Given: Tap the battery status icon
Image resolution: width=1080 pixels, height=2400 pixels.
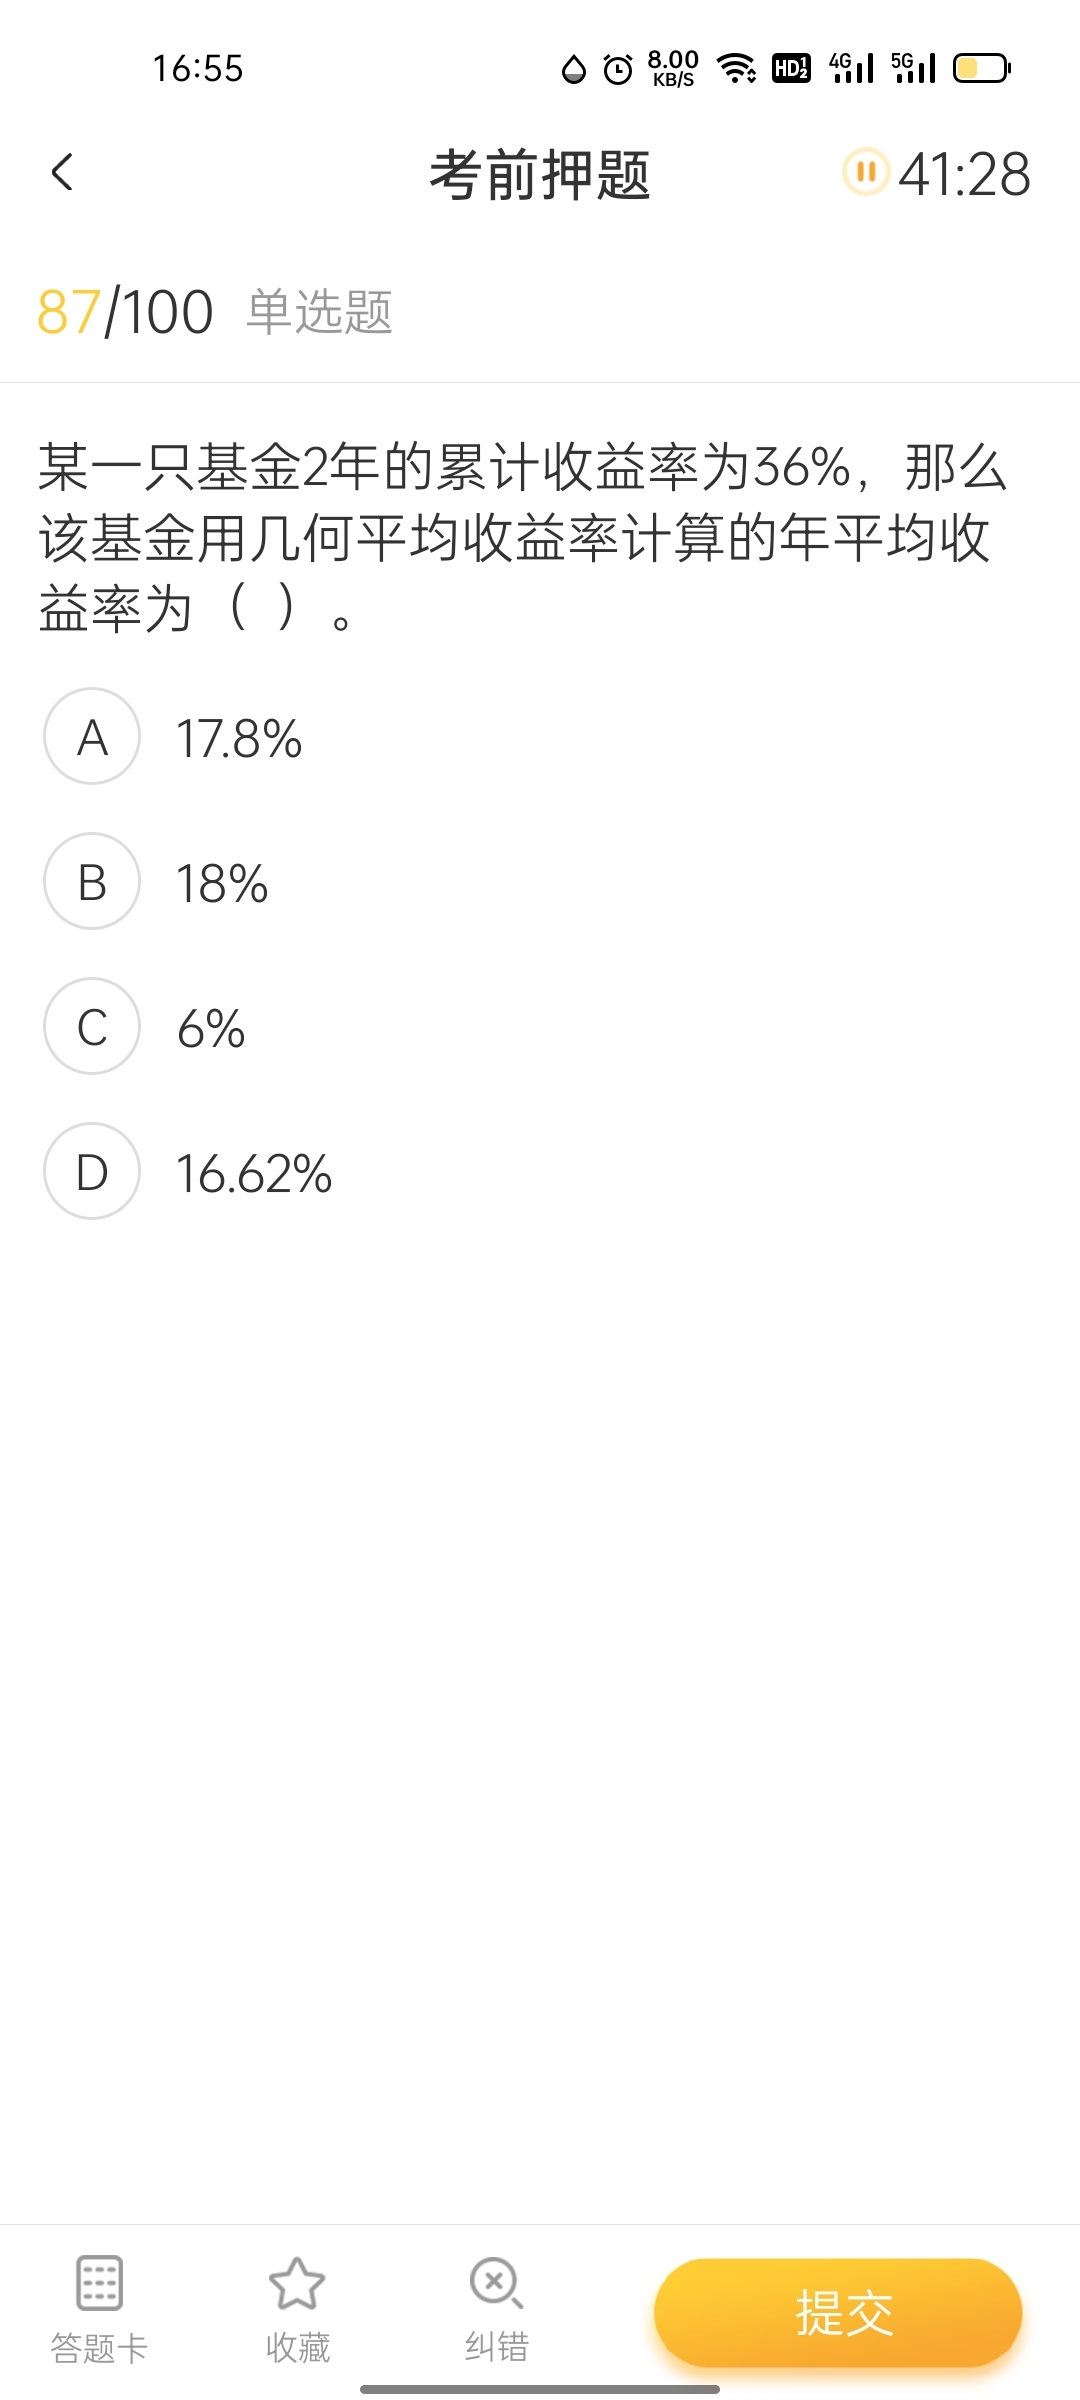Looking at the screenshot, I should 981,68.
